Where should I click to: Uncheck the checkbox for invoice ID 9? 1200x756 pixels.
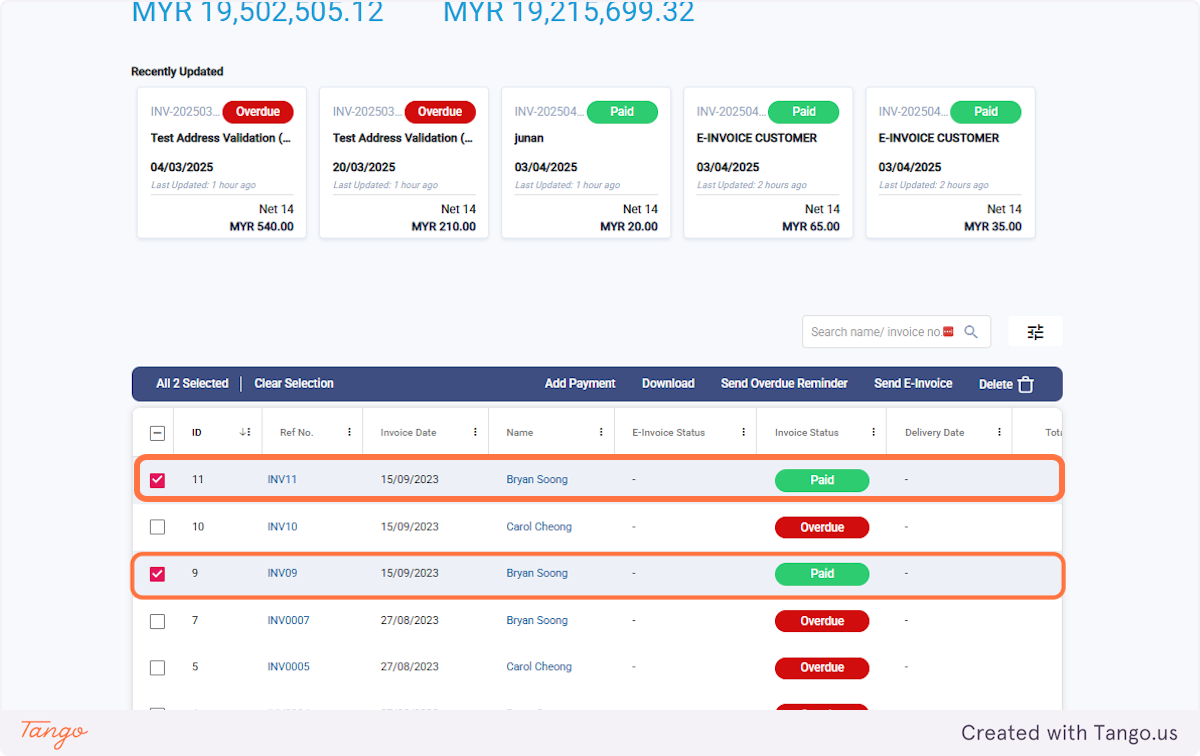[x=157, y=574]
